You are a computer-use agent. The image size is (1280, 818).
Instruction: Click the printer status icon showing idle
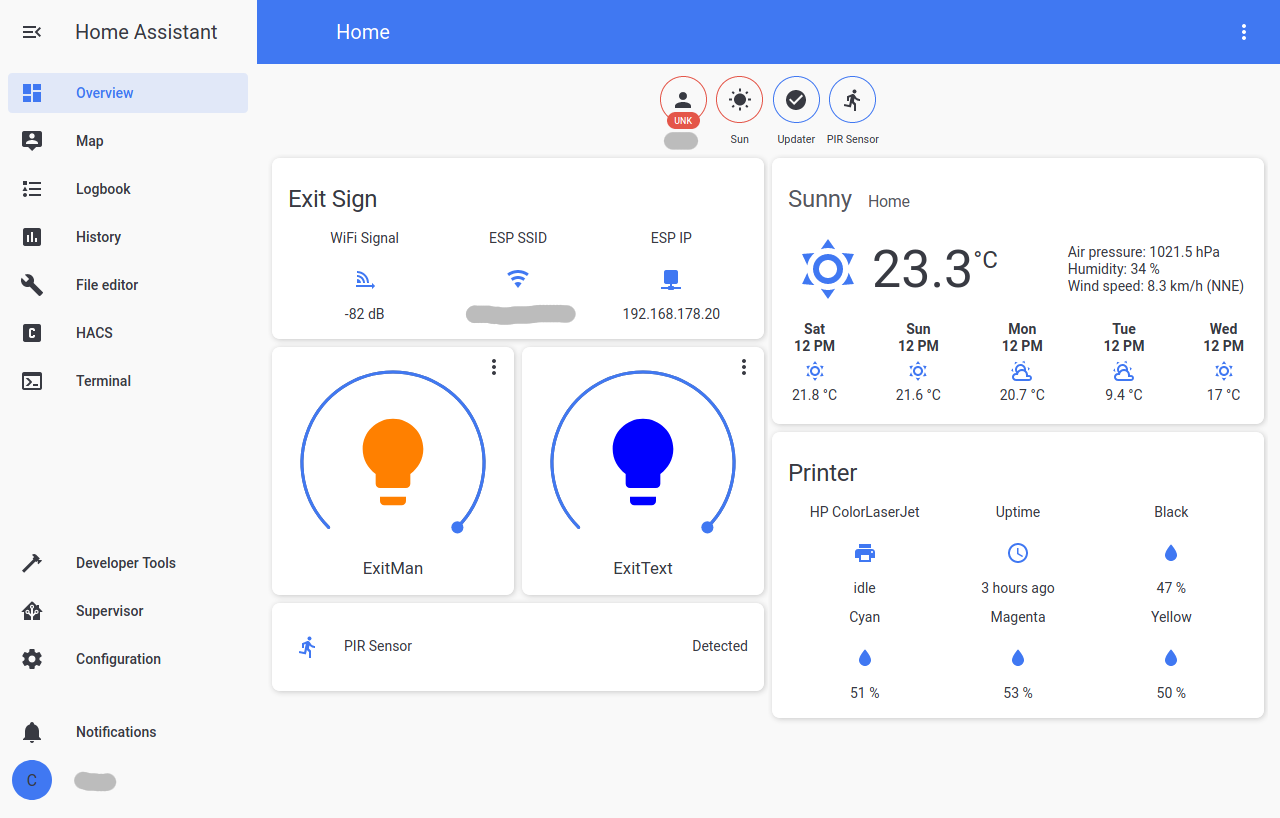click(x=864, y=552)
